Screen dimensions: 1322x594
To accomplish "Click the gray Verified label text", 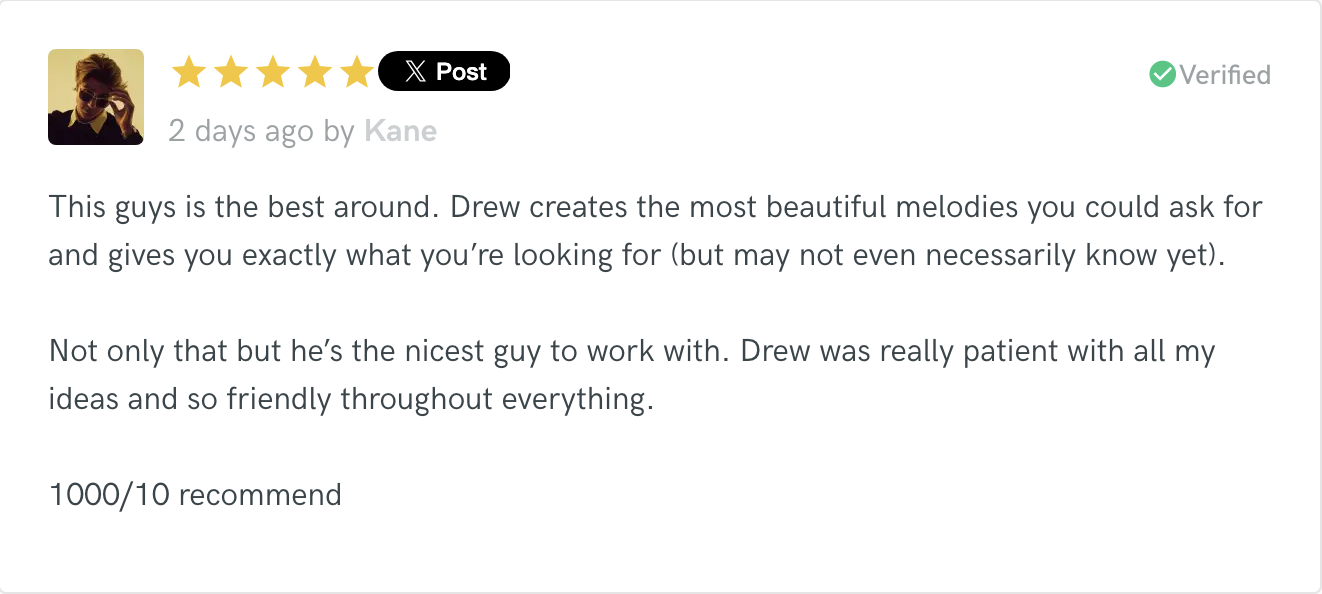I will point(1225,75).
